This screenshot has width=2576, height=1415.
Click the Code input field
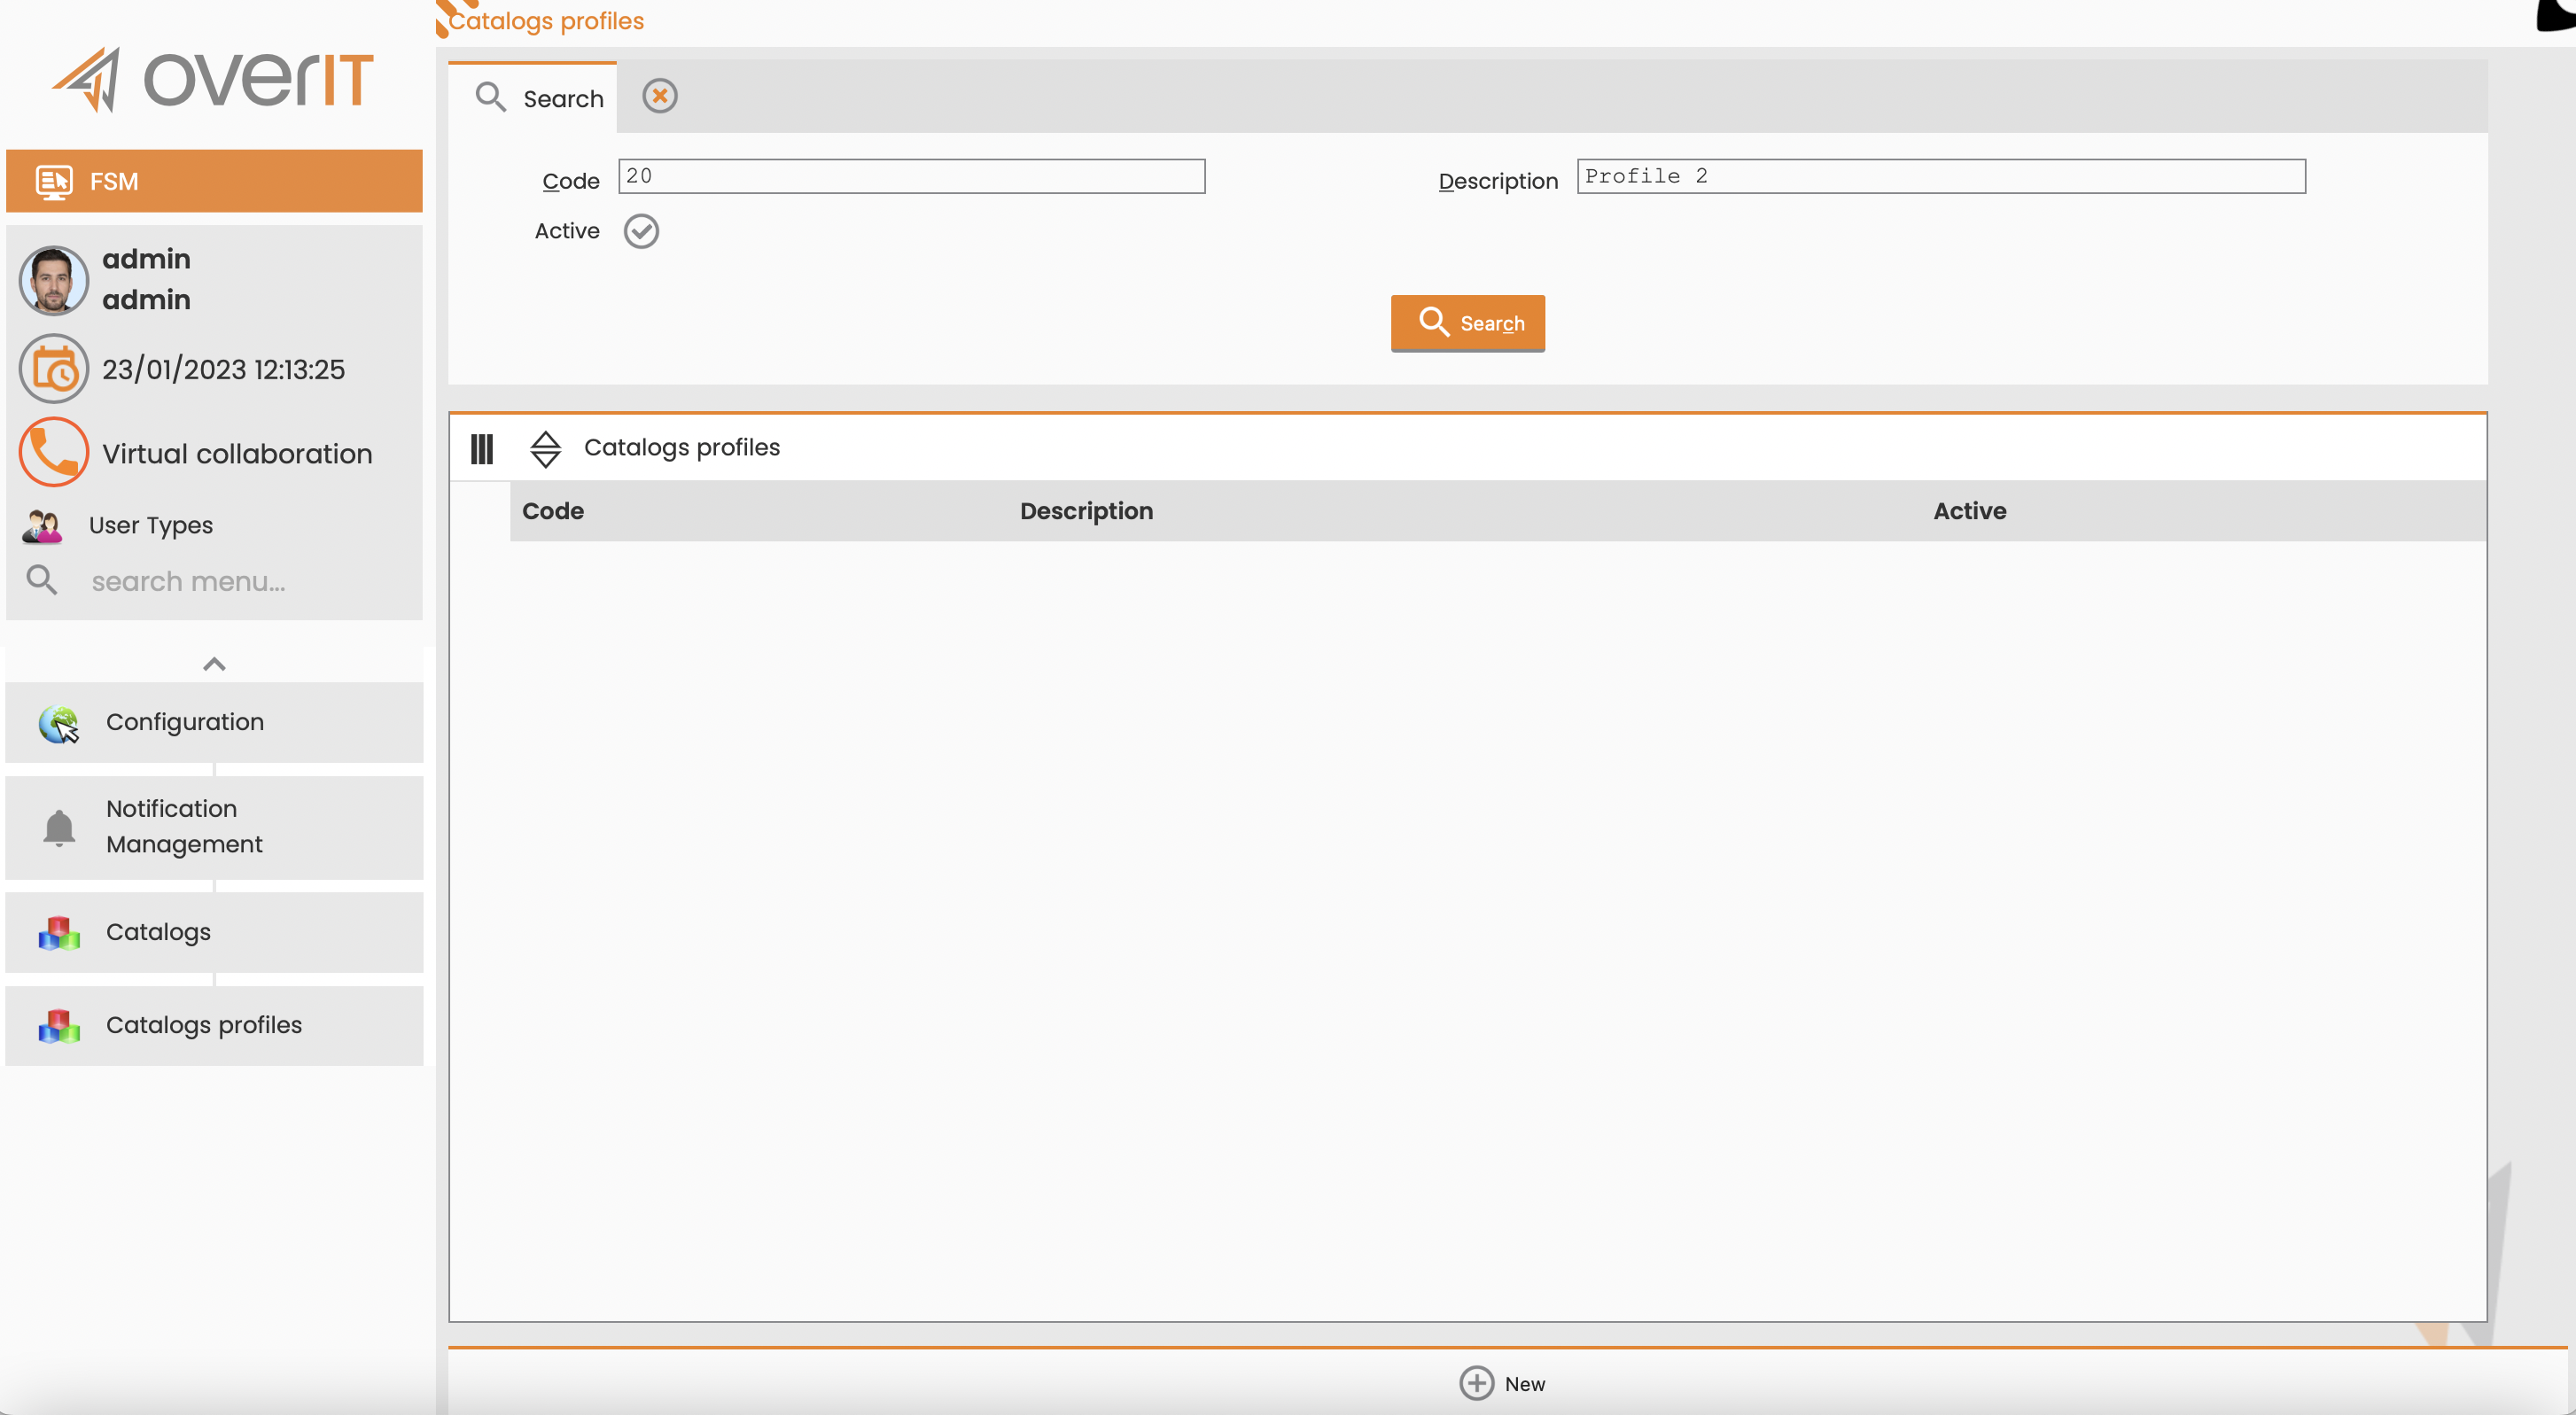(911, 176)
